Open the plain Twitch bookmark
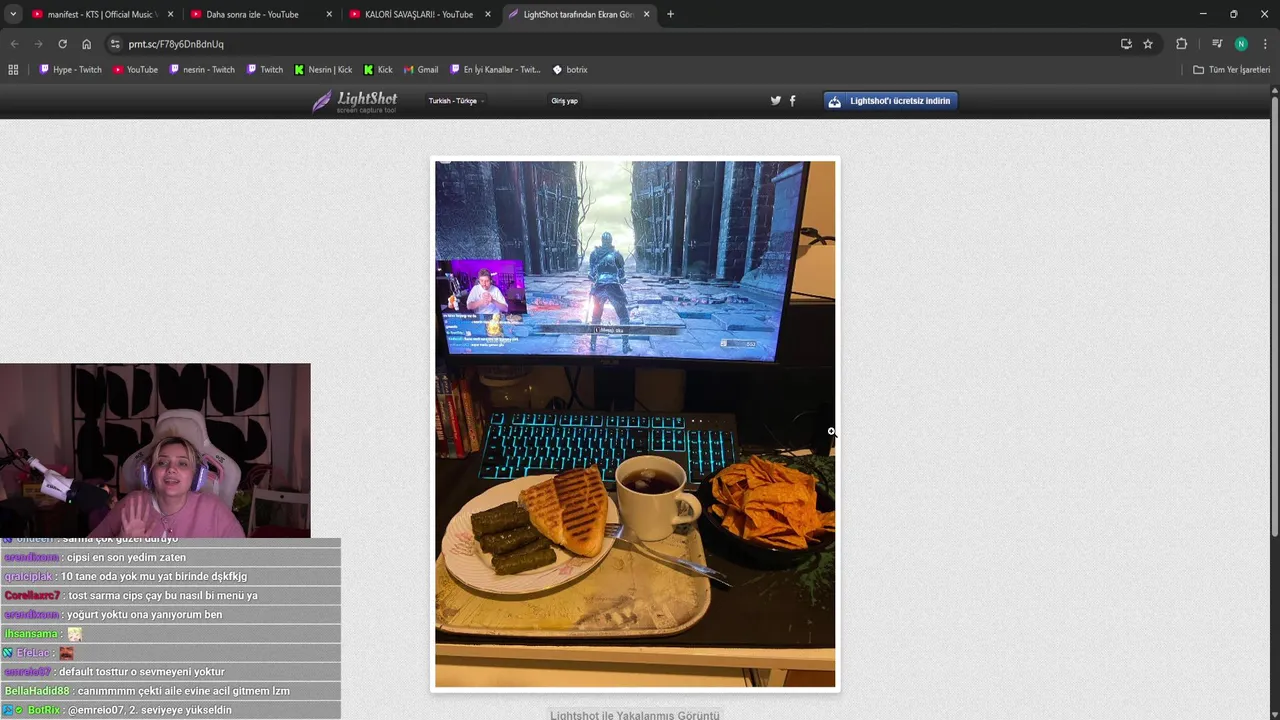The width and height of the screenshot is (1280, 720). [x=264, y=70]
